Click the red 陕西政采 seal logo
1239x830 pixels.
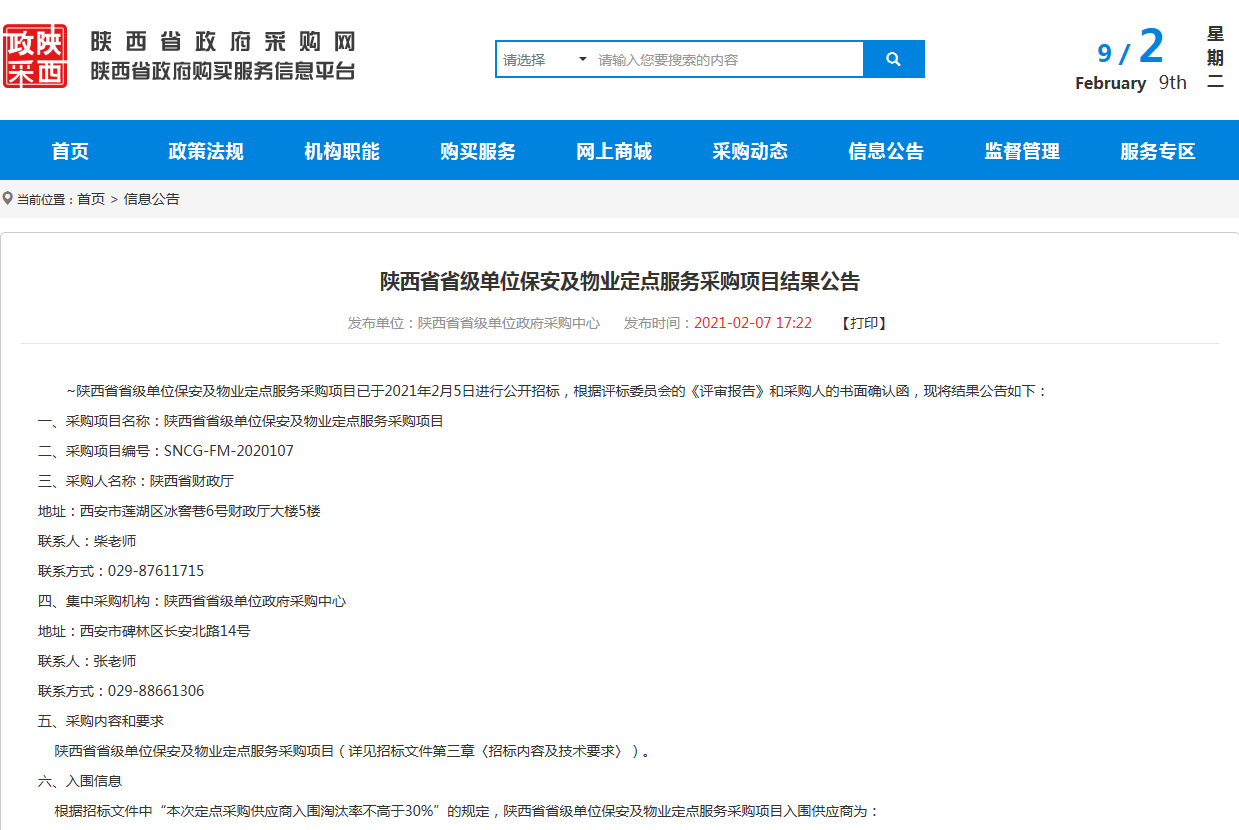pyautogui.click(x=35, y=56)
